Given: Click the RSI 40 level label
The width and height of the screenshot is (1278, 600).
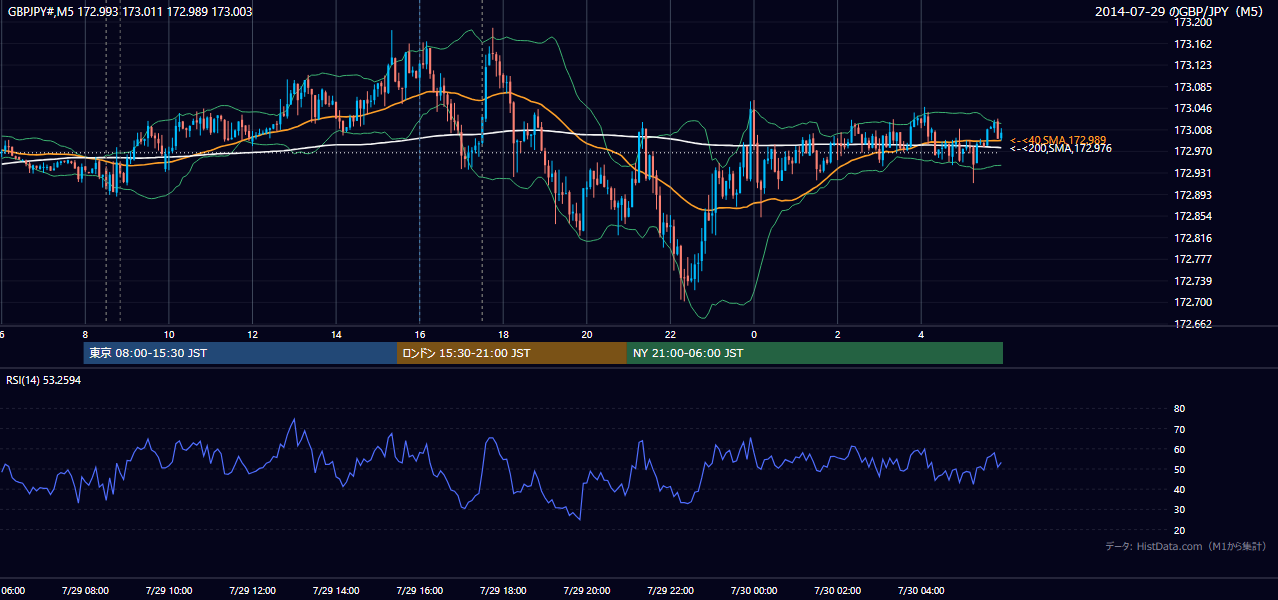Looking at the screenshot, I should tap(1179, 489).
